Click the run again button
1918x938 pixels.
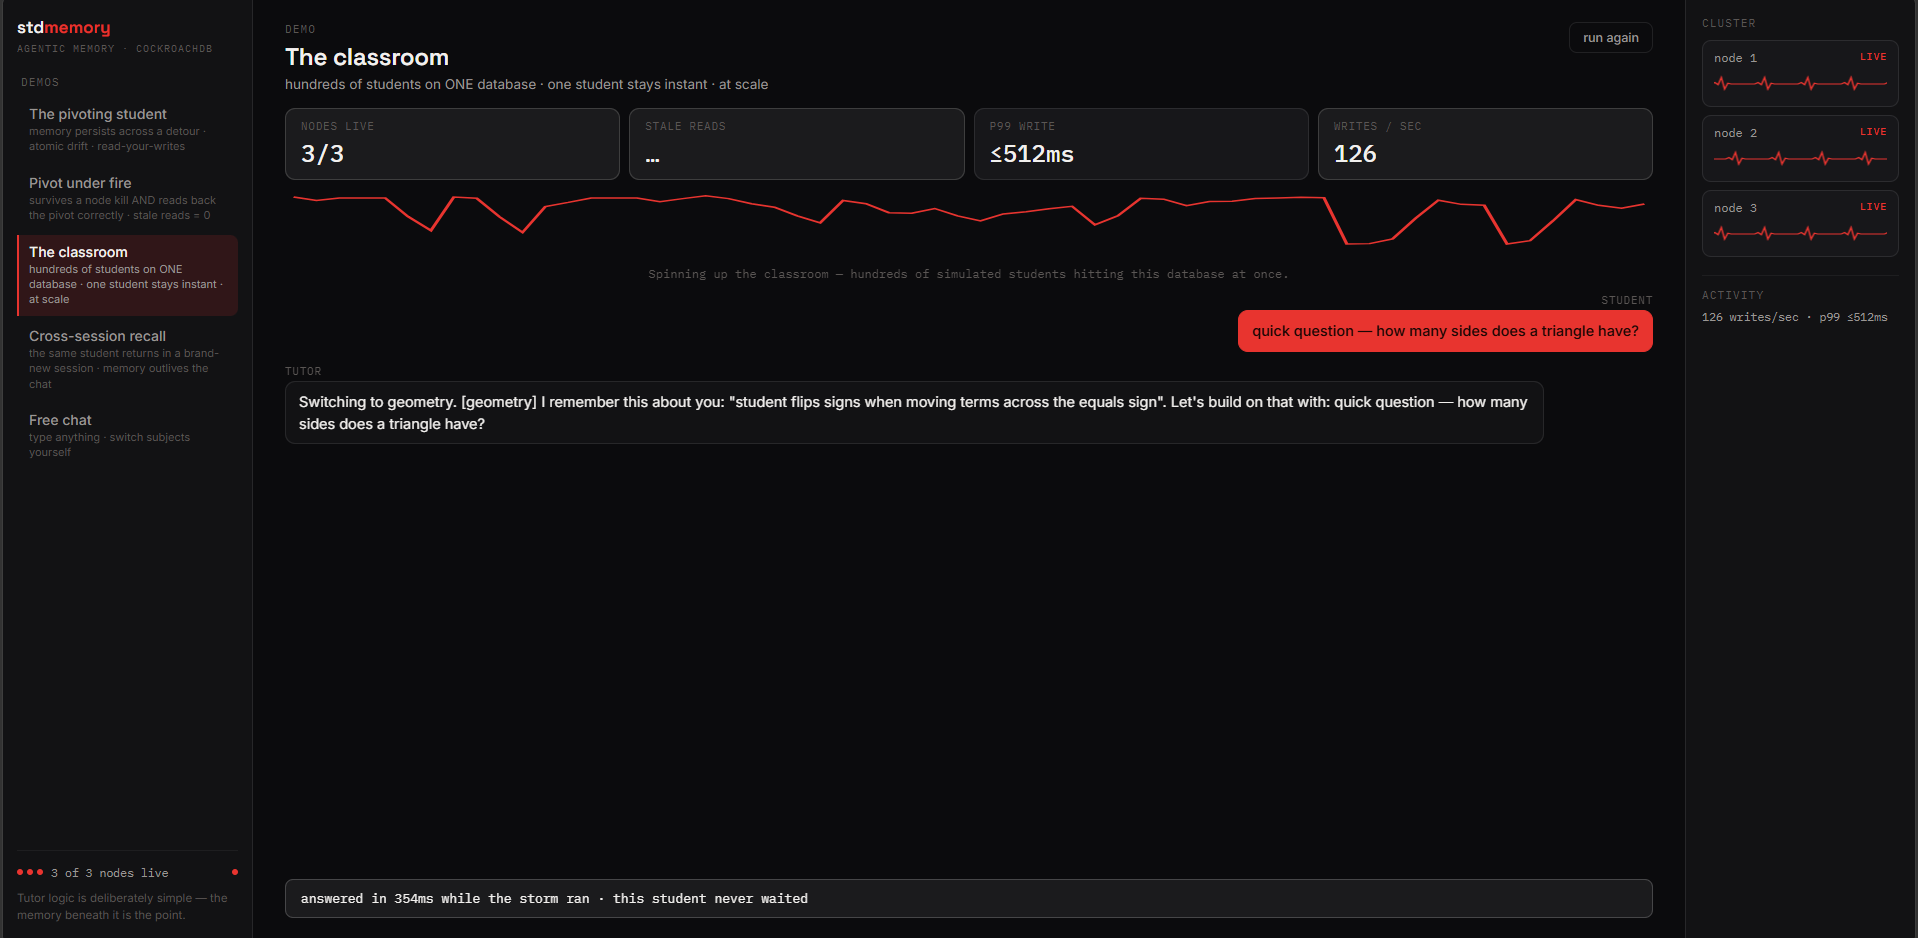1610,37
